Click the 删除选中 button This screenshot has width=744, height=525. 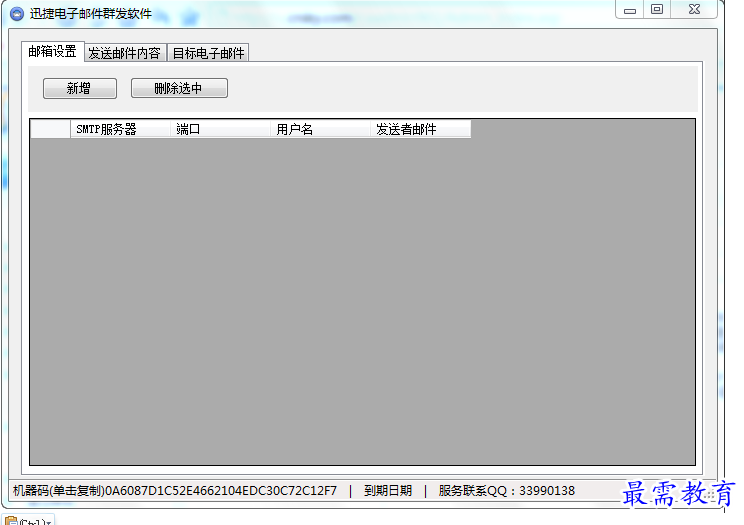click(x=179, y=88)
